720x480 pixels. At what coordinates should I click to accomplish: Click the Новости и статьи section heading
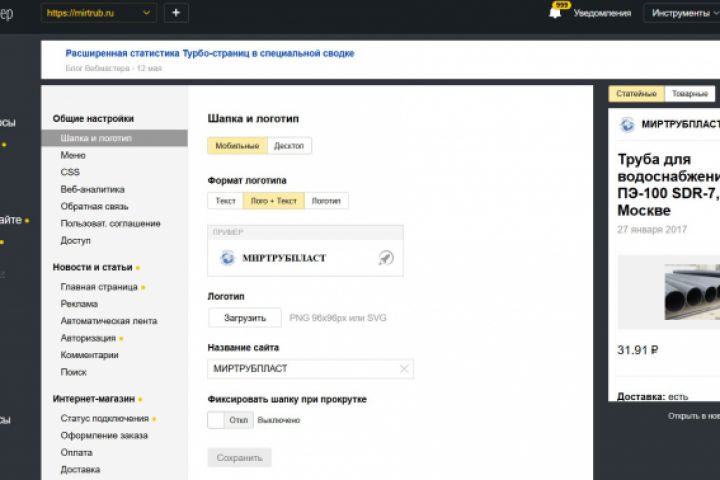point(92,267)
